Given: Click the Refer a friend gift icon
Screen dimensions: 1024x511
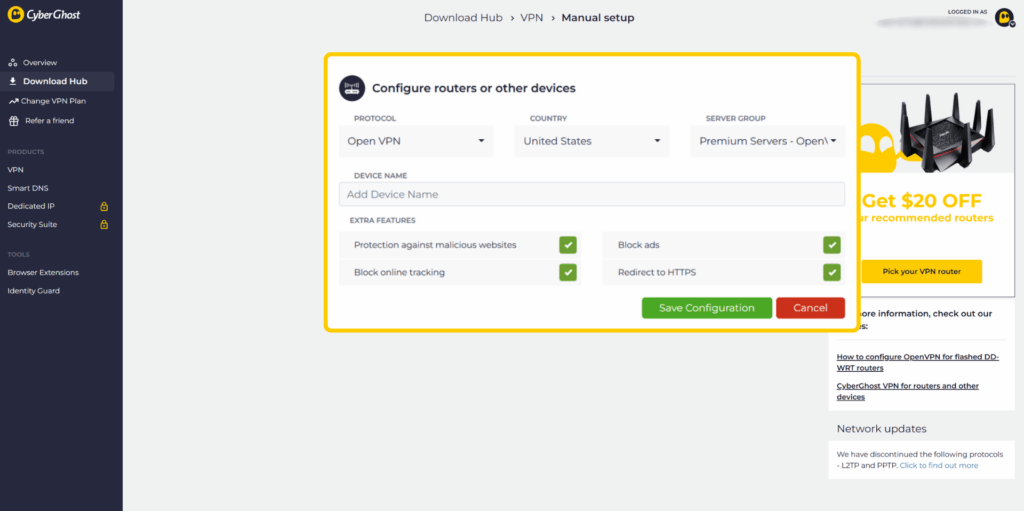Looking at the screenshot, I should [13, 121].
